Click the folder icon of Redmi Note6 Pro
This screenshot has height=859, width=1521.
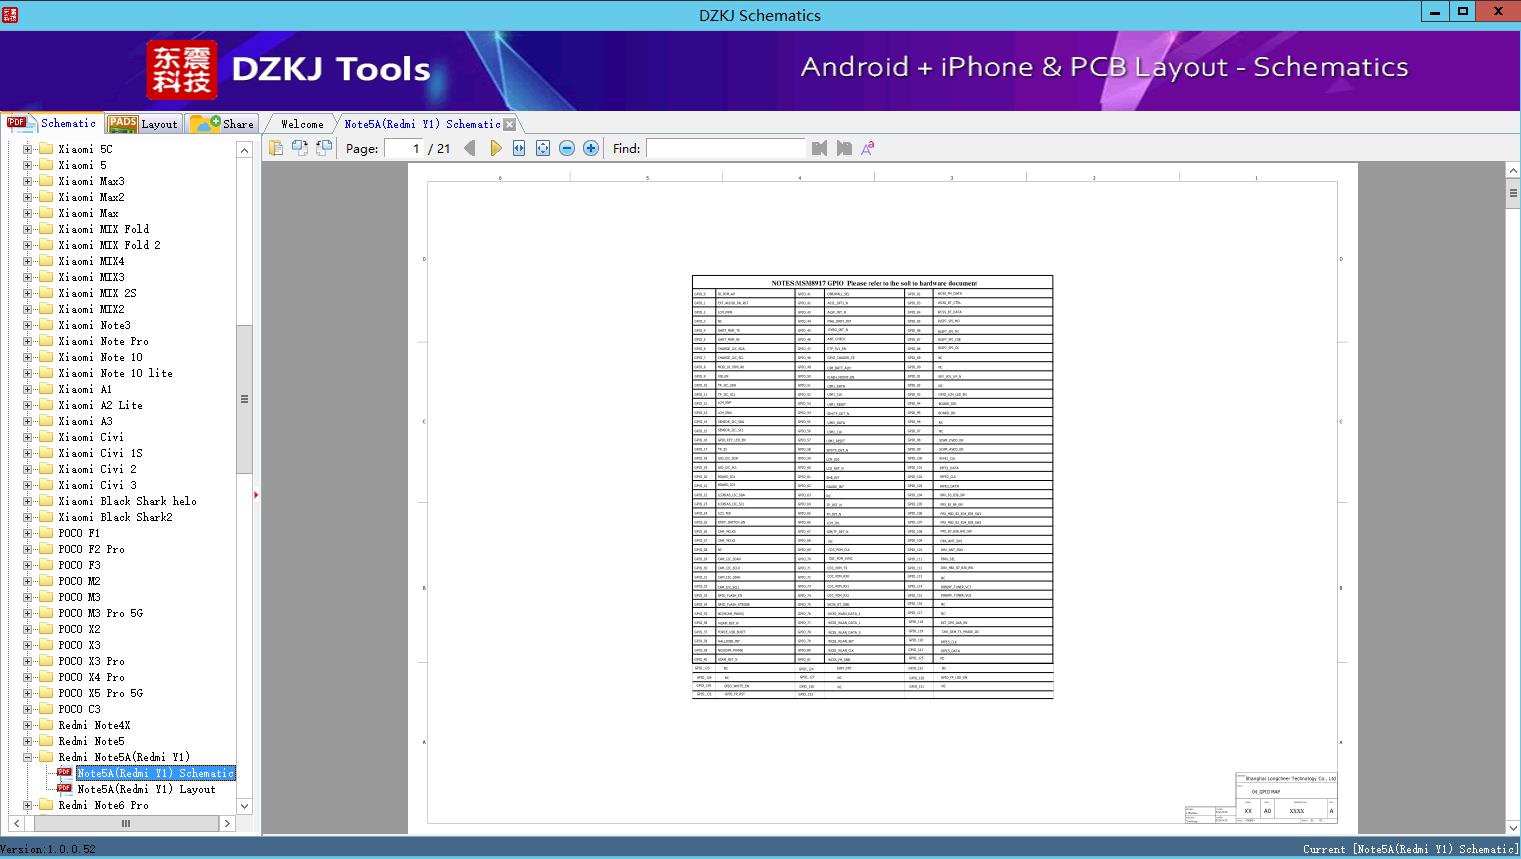tap(45, 805)
